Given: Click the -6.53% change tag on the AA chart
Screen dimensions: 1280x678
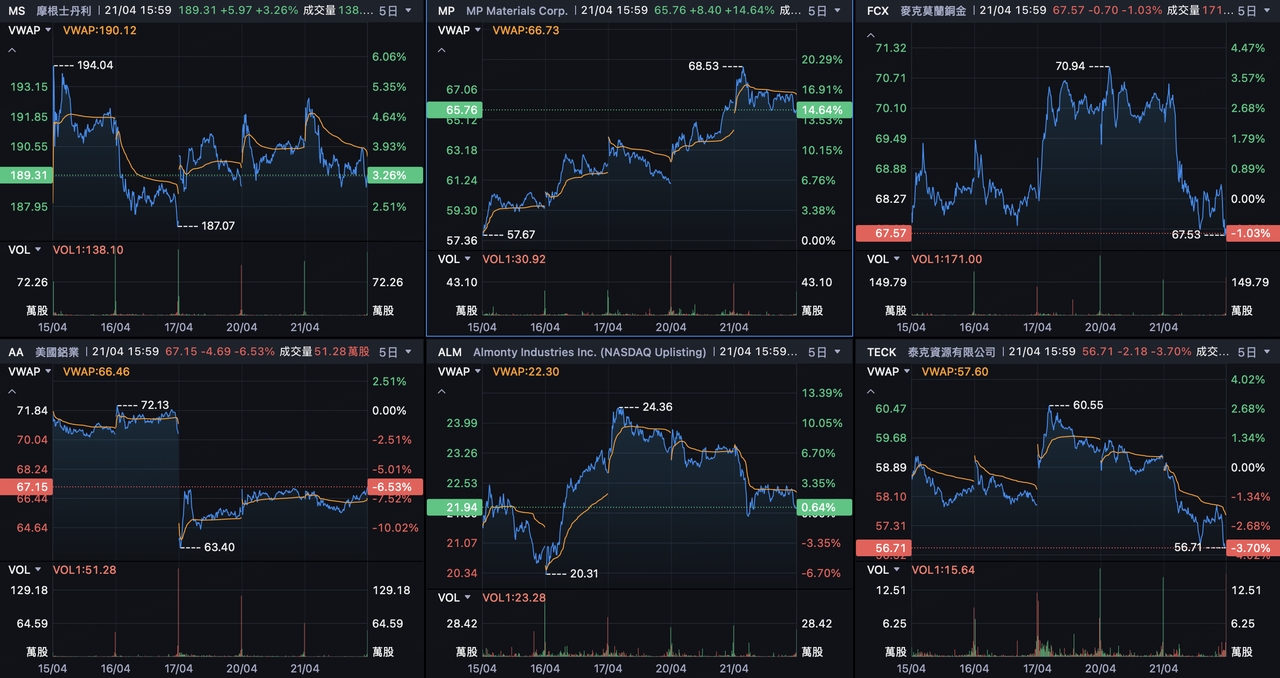Looking at the screenshot, I should 395,486.
